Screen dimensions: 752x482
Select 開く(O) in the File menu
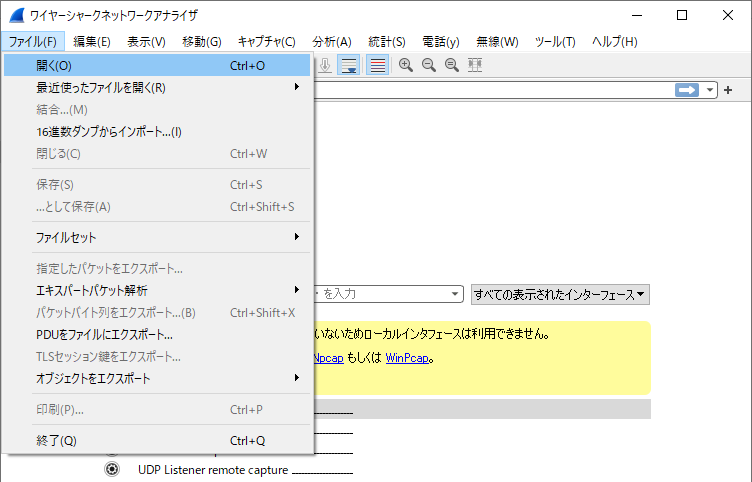(157, 65)
